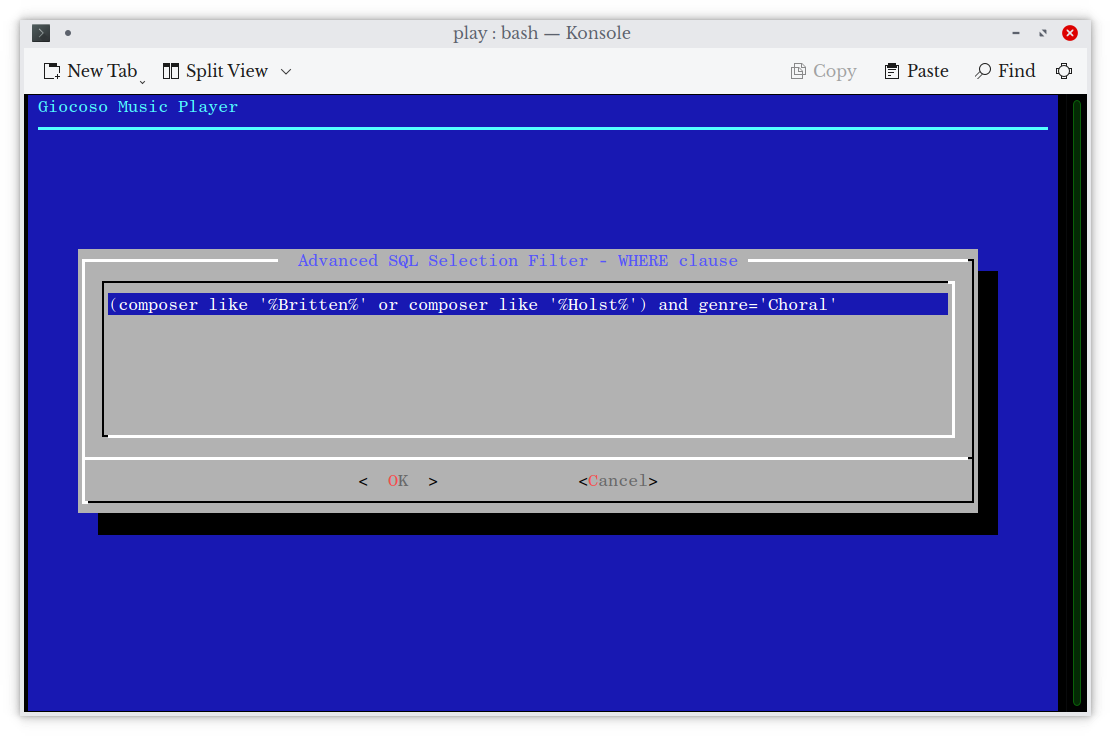Click the dot indicator next to title bar icon

click(68, 33)
